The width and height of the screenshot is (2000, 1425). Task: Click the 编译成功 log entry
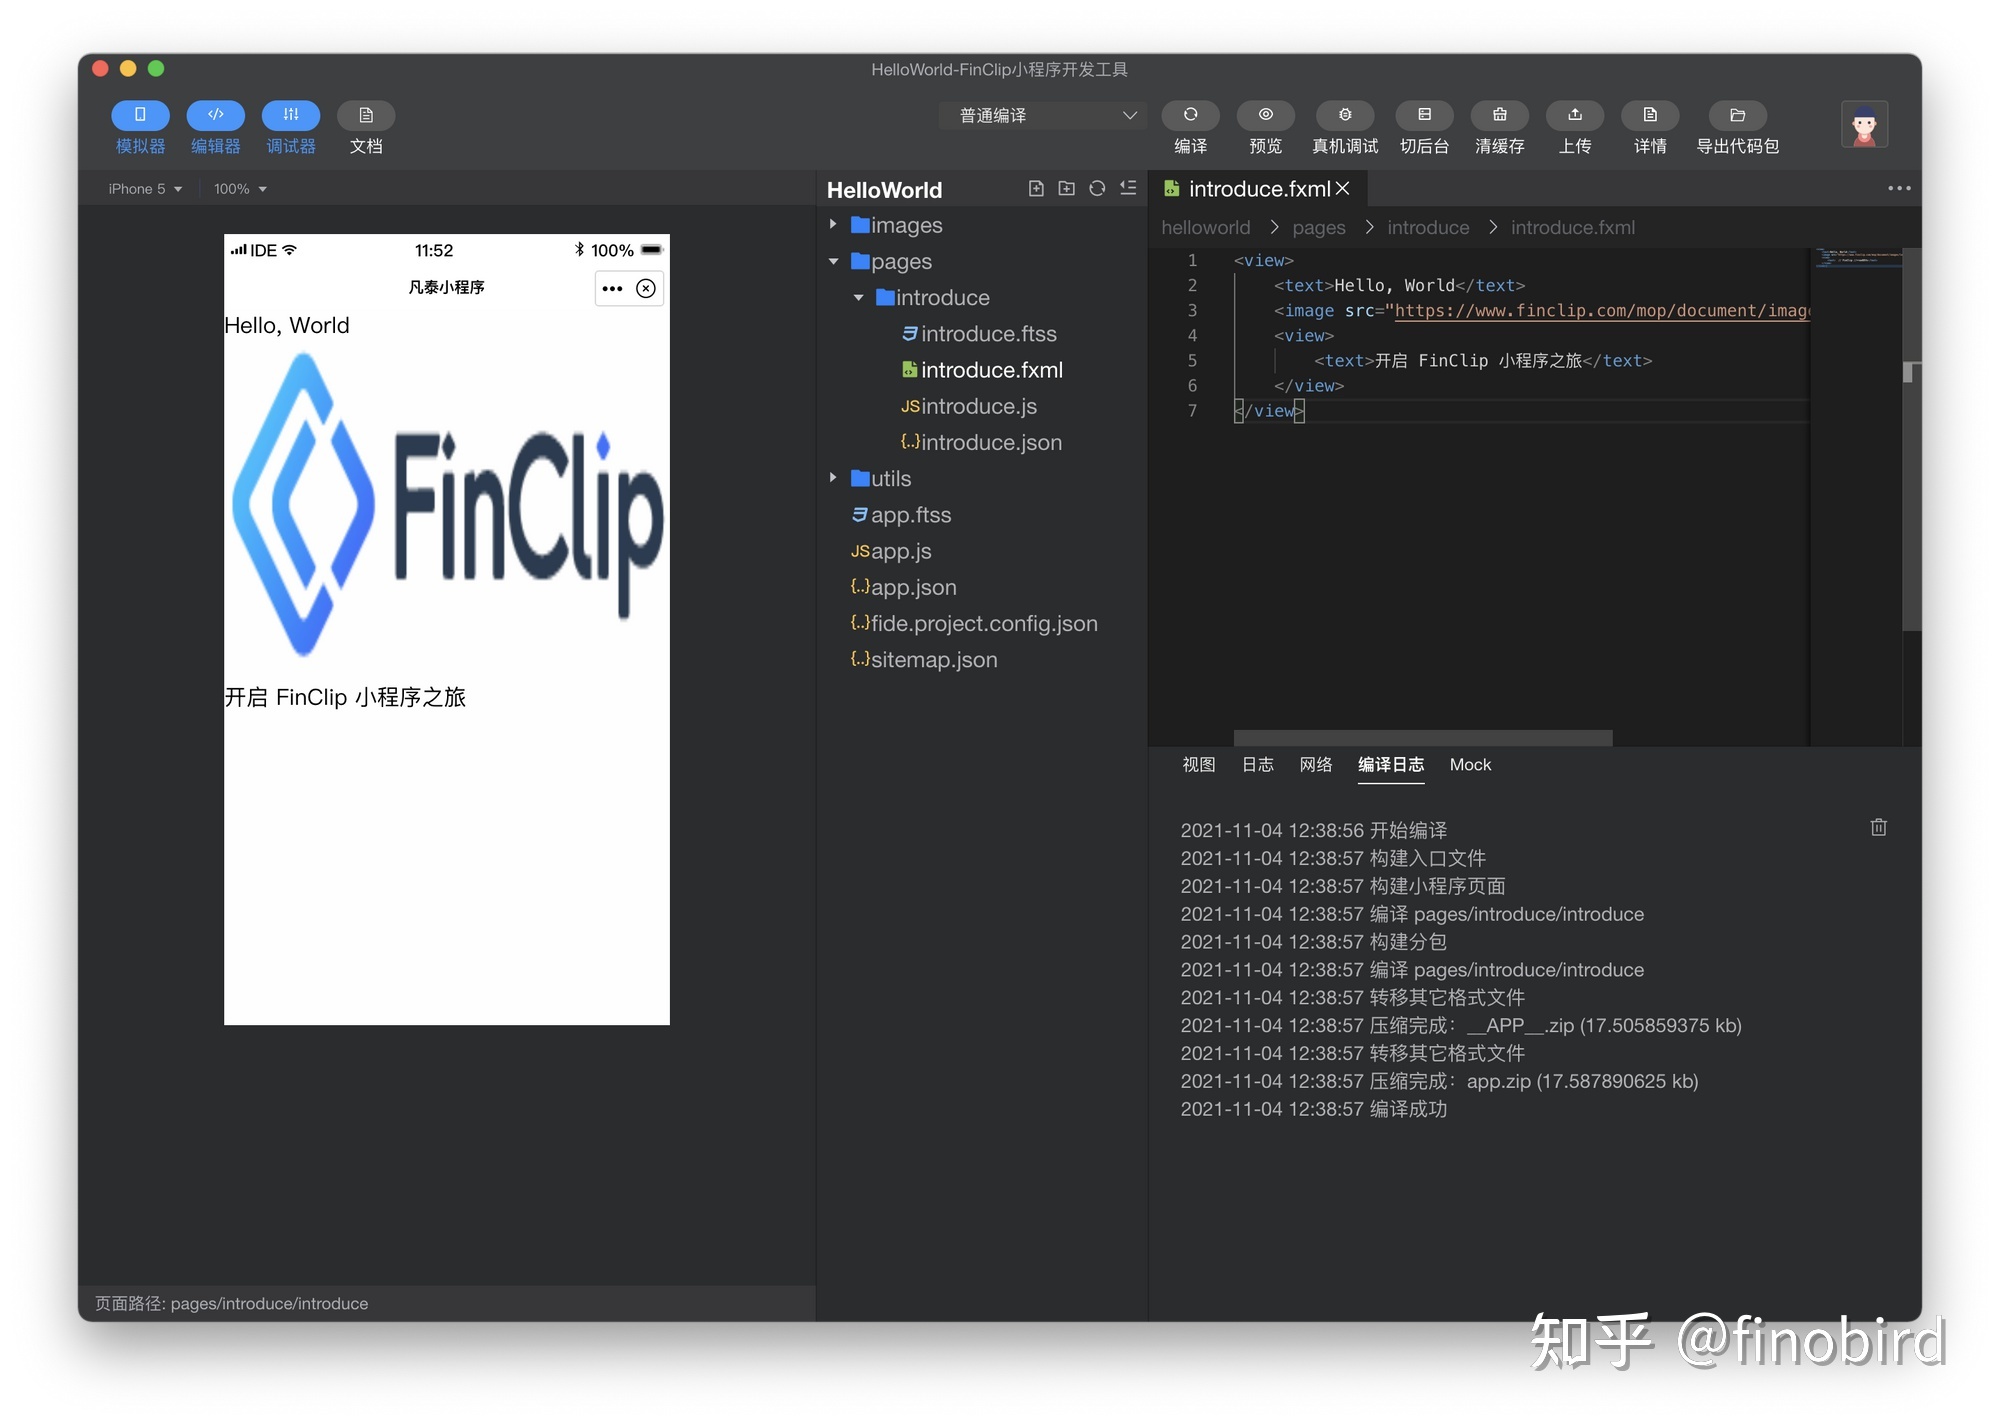pyautogui.click(x=1313, y=1109)
